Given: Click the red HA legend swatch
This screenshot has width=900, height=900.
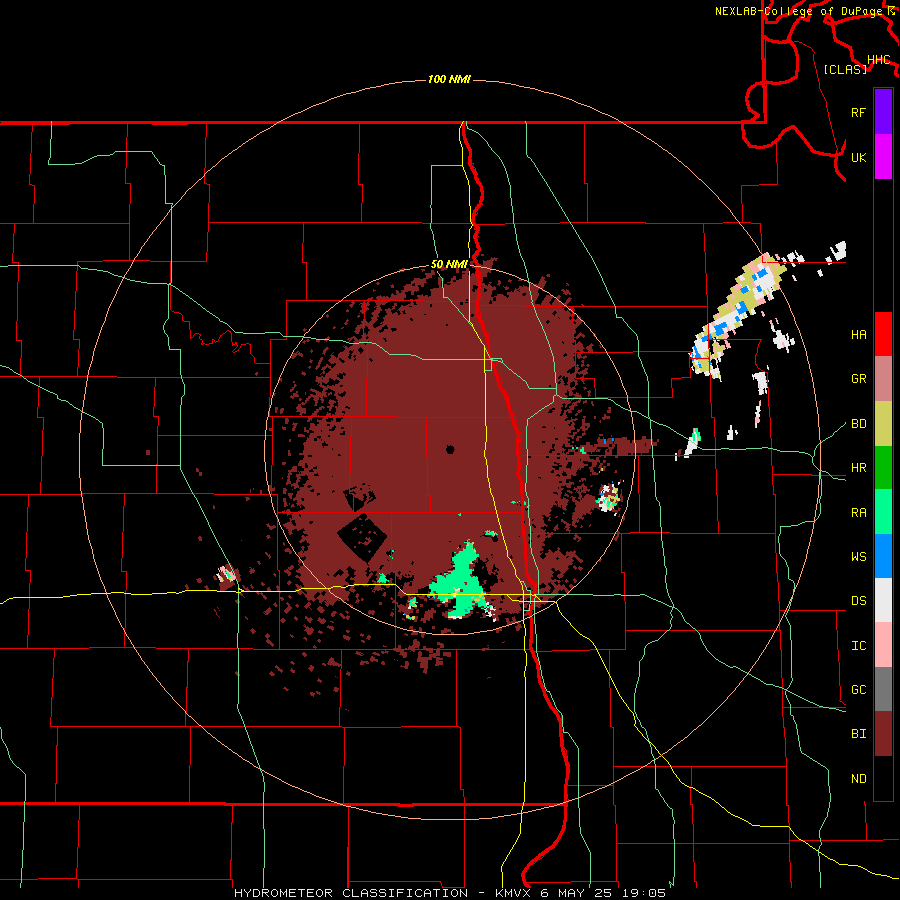Looking at the screenshot, I should tap(883, 334).
